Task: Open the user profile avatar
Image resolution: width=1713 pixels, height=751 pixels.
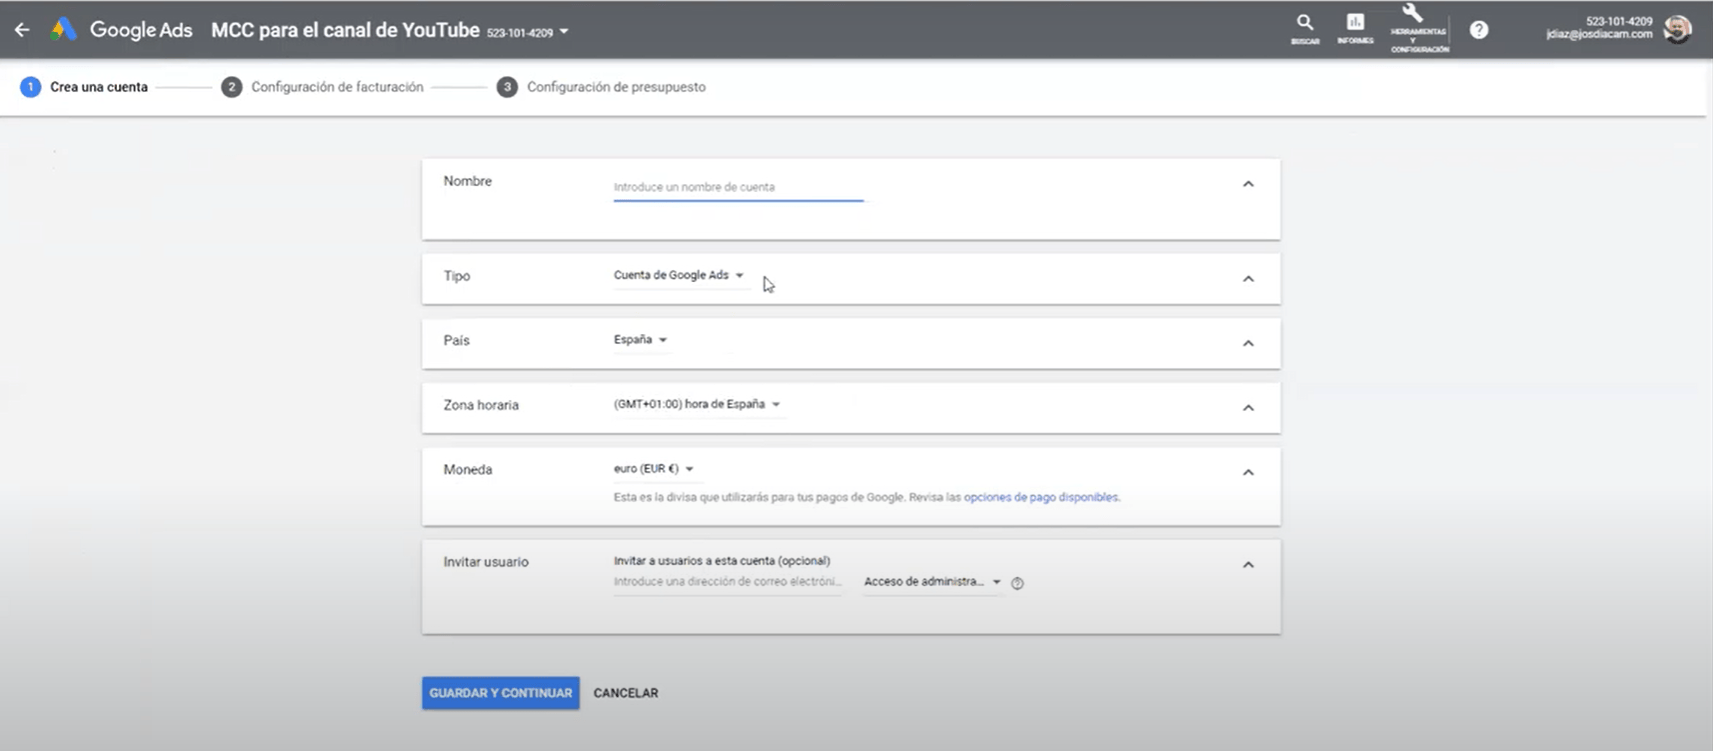Action: point(1677,29)
